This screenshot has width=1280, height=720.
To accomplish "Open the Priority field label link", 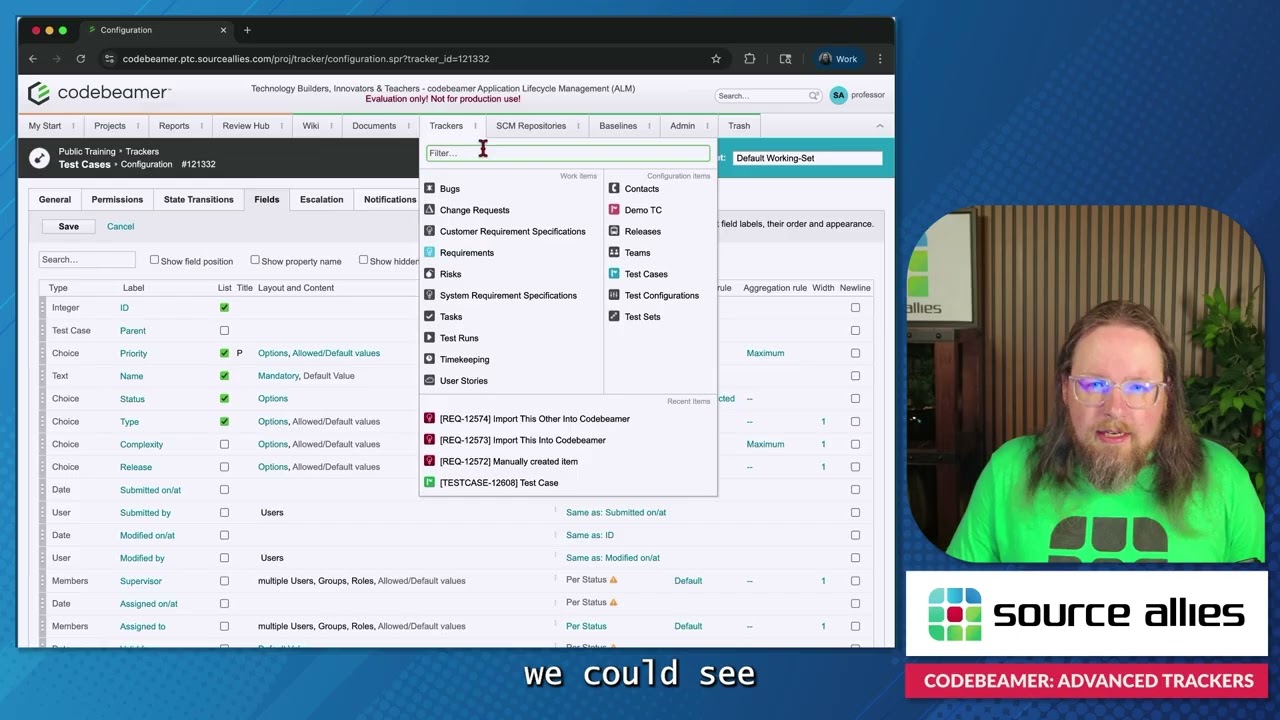I will [x=133, y=353].
